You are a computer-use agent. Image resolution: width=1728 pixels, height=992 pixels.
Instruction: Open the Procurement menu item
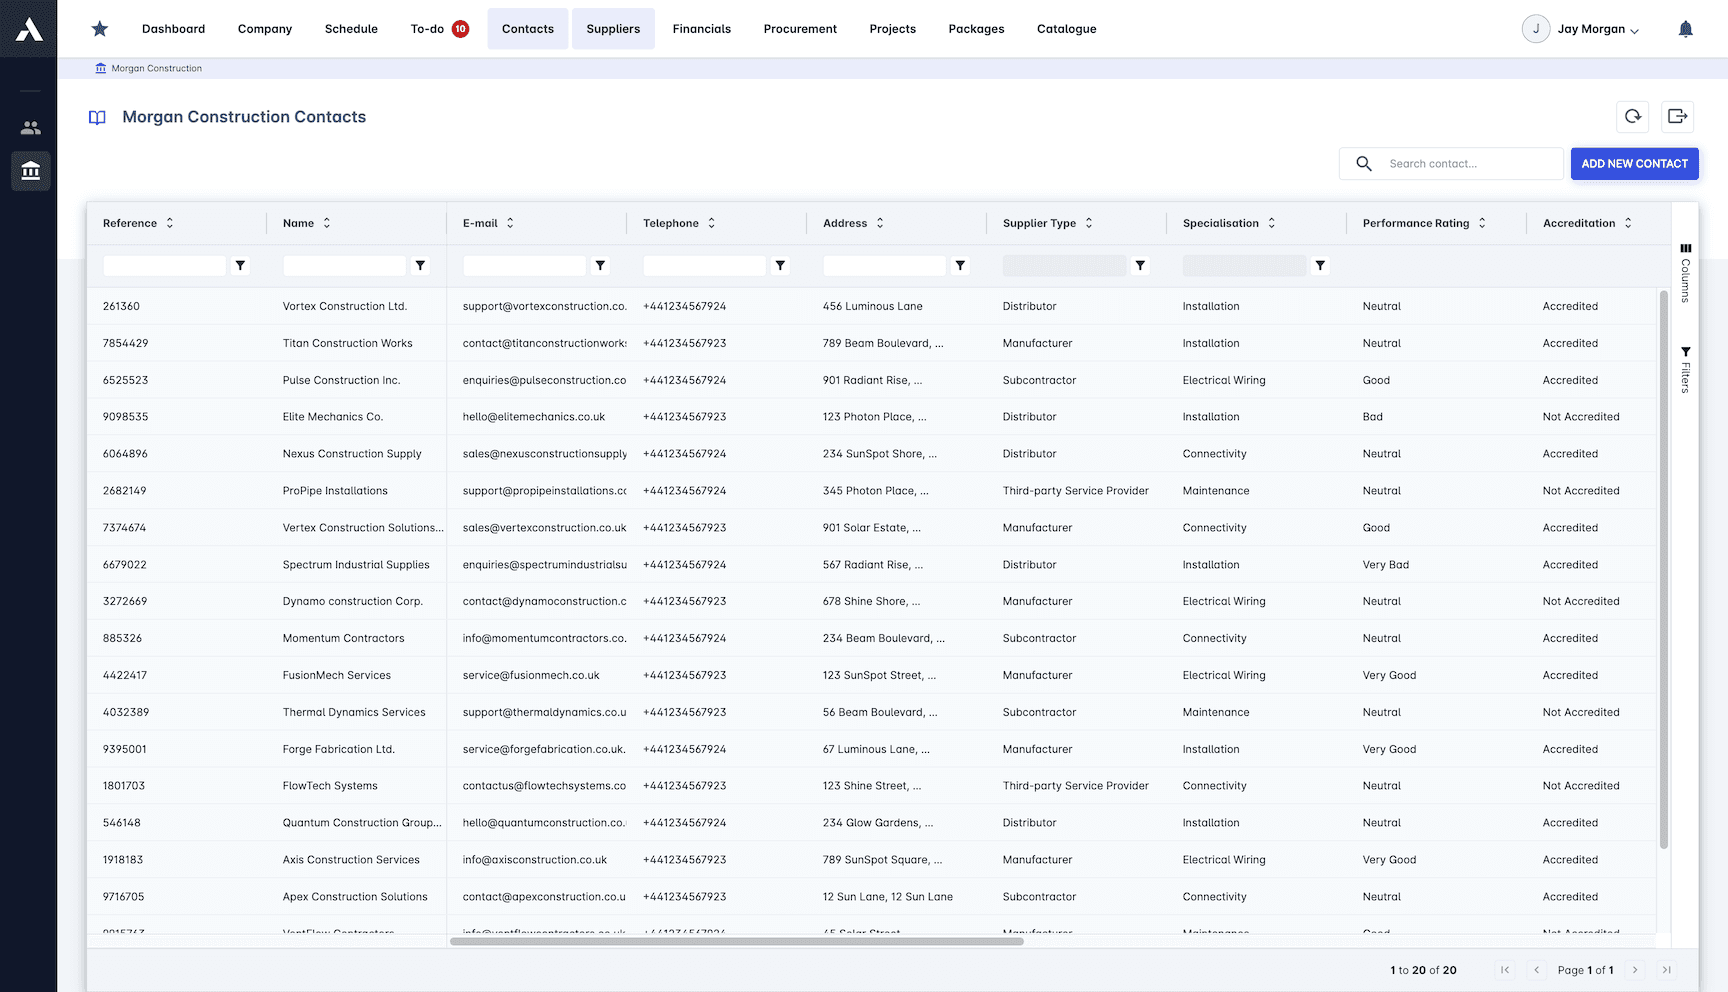coord(800,28)
